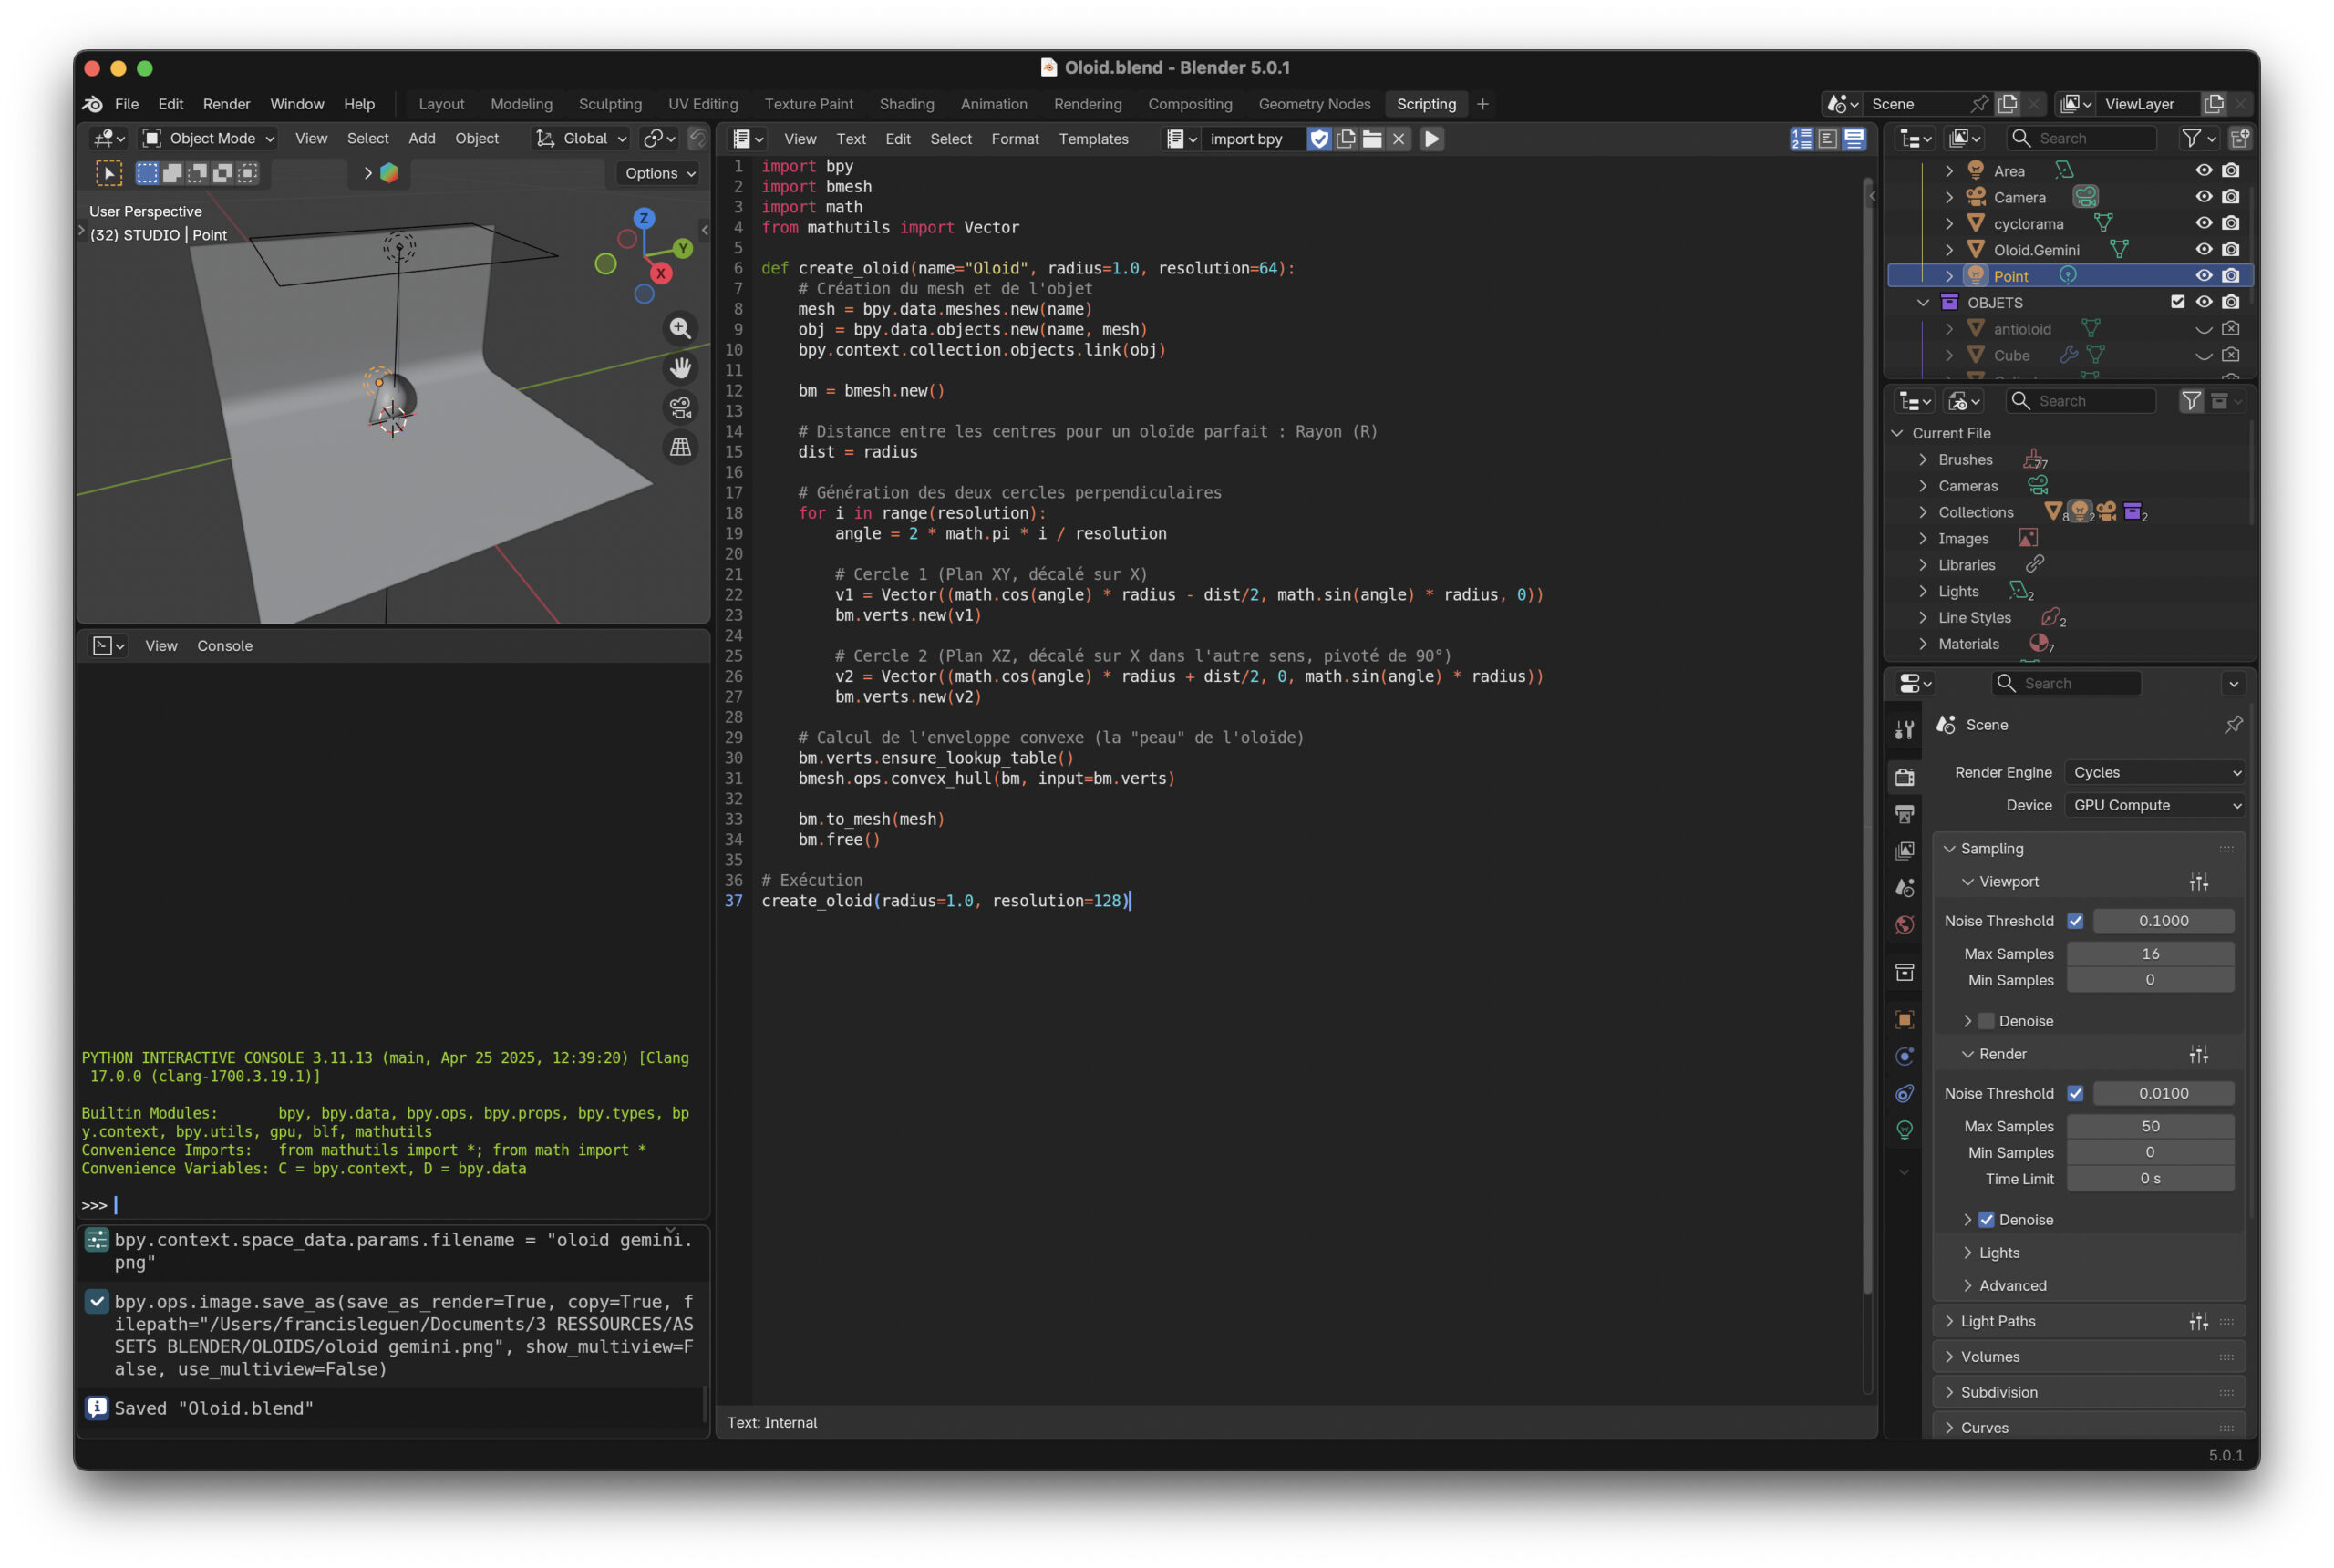The height and width of the screenshot is (1568, 2334).
Task: Run the script with the play button
Action: (1431, 139)
